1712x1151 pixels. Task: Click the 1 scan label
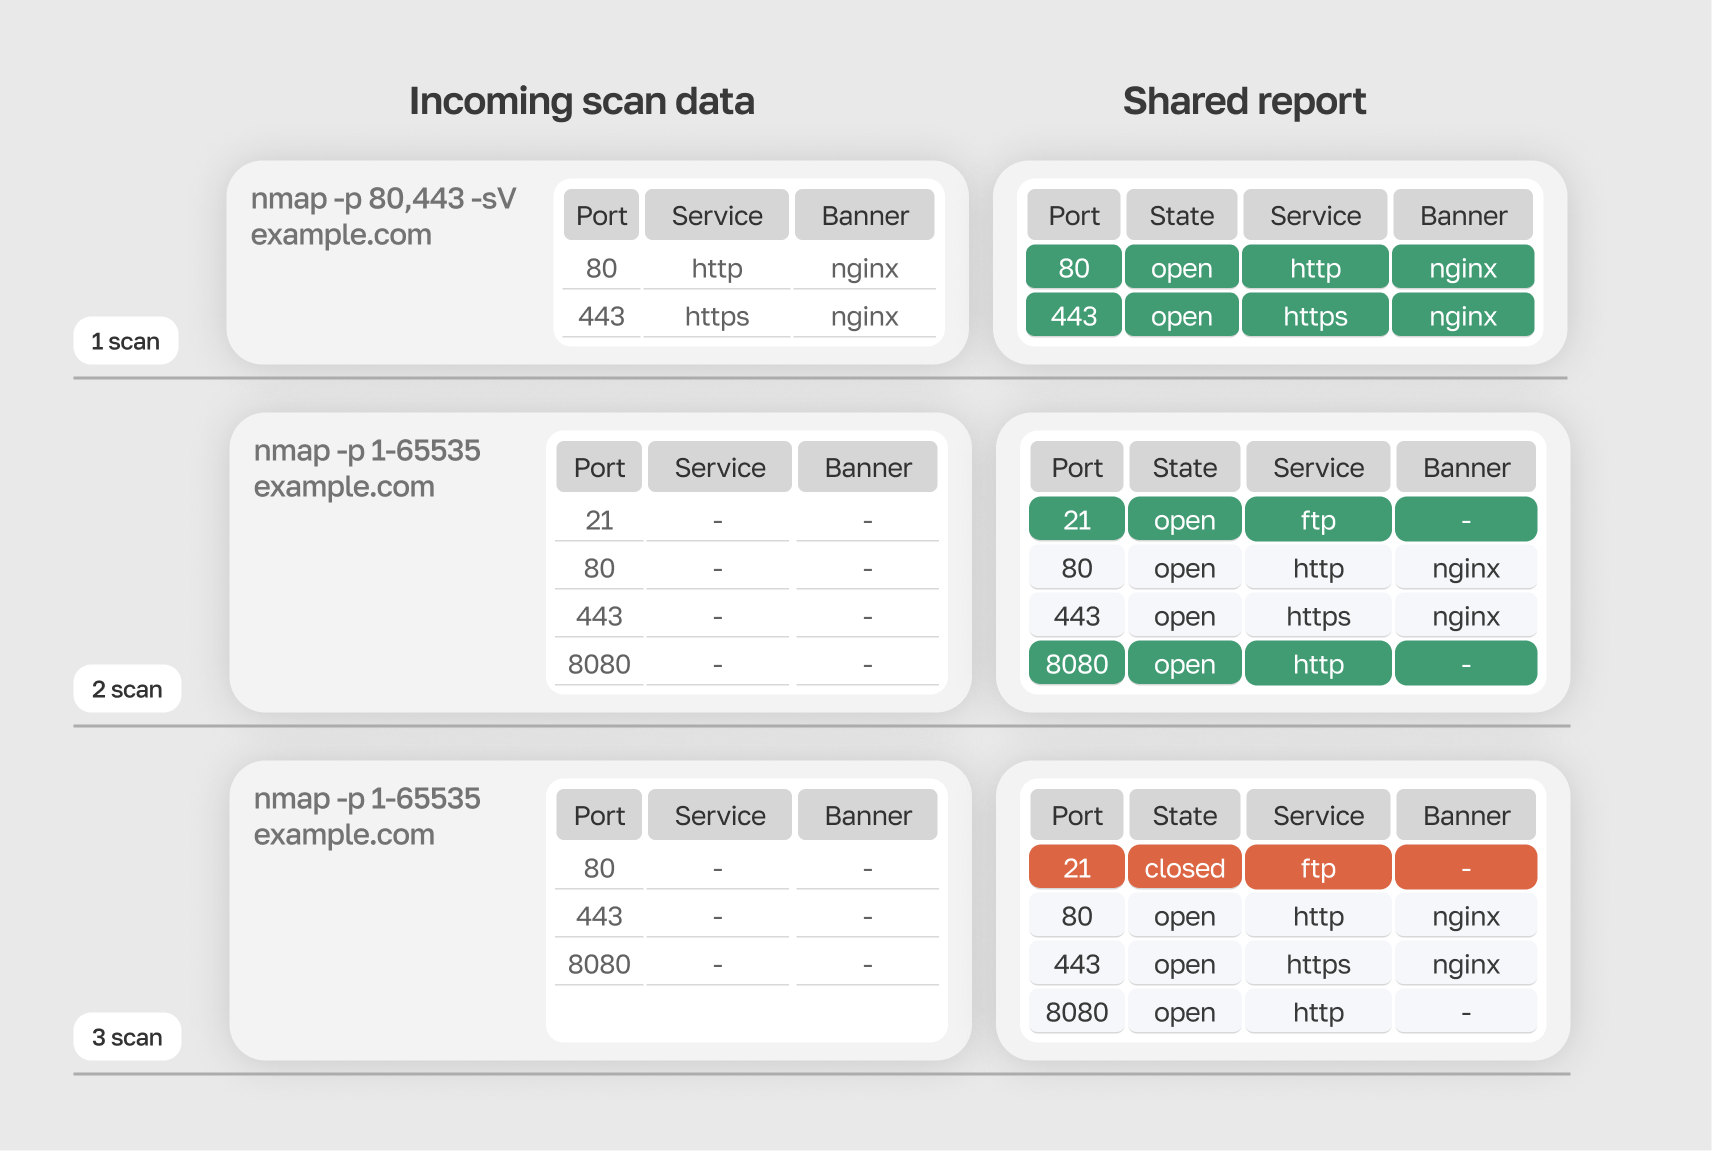click(x=125, y=340)
